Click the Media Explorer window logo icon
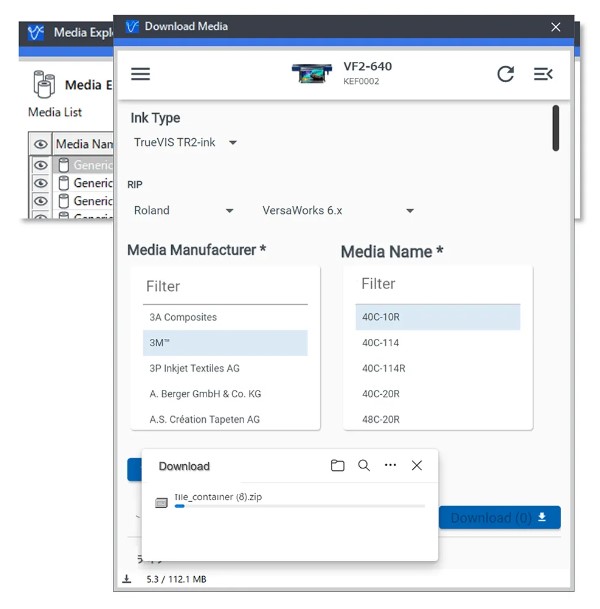Image resolution: width=600 pixels, height=609 pixels. 36,33
